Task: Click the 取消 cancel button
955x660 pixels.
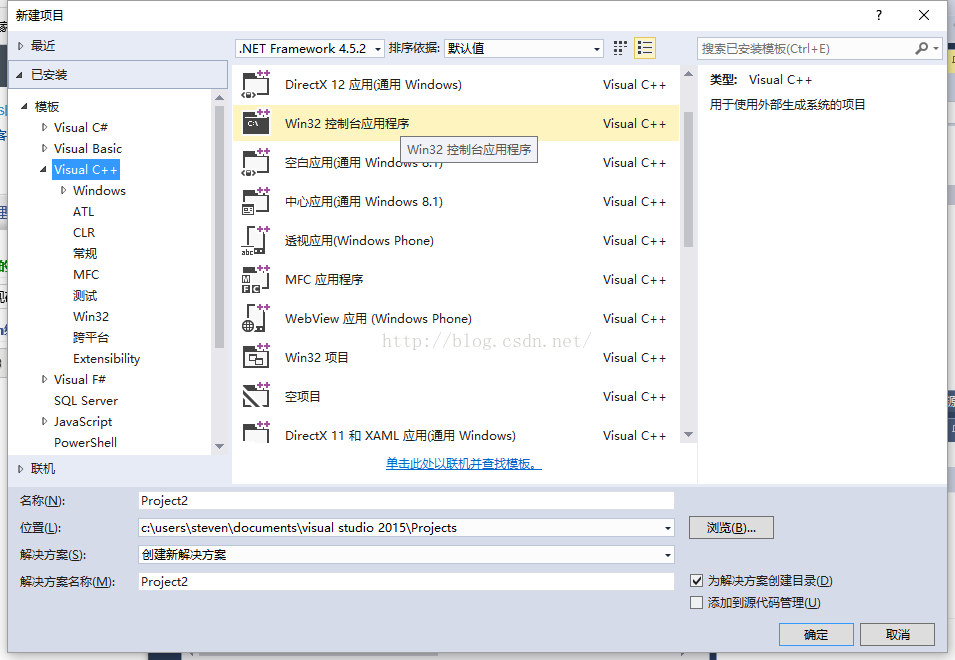Action: 898,634
